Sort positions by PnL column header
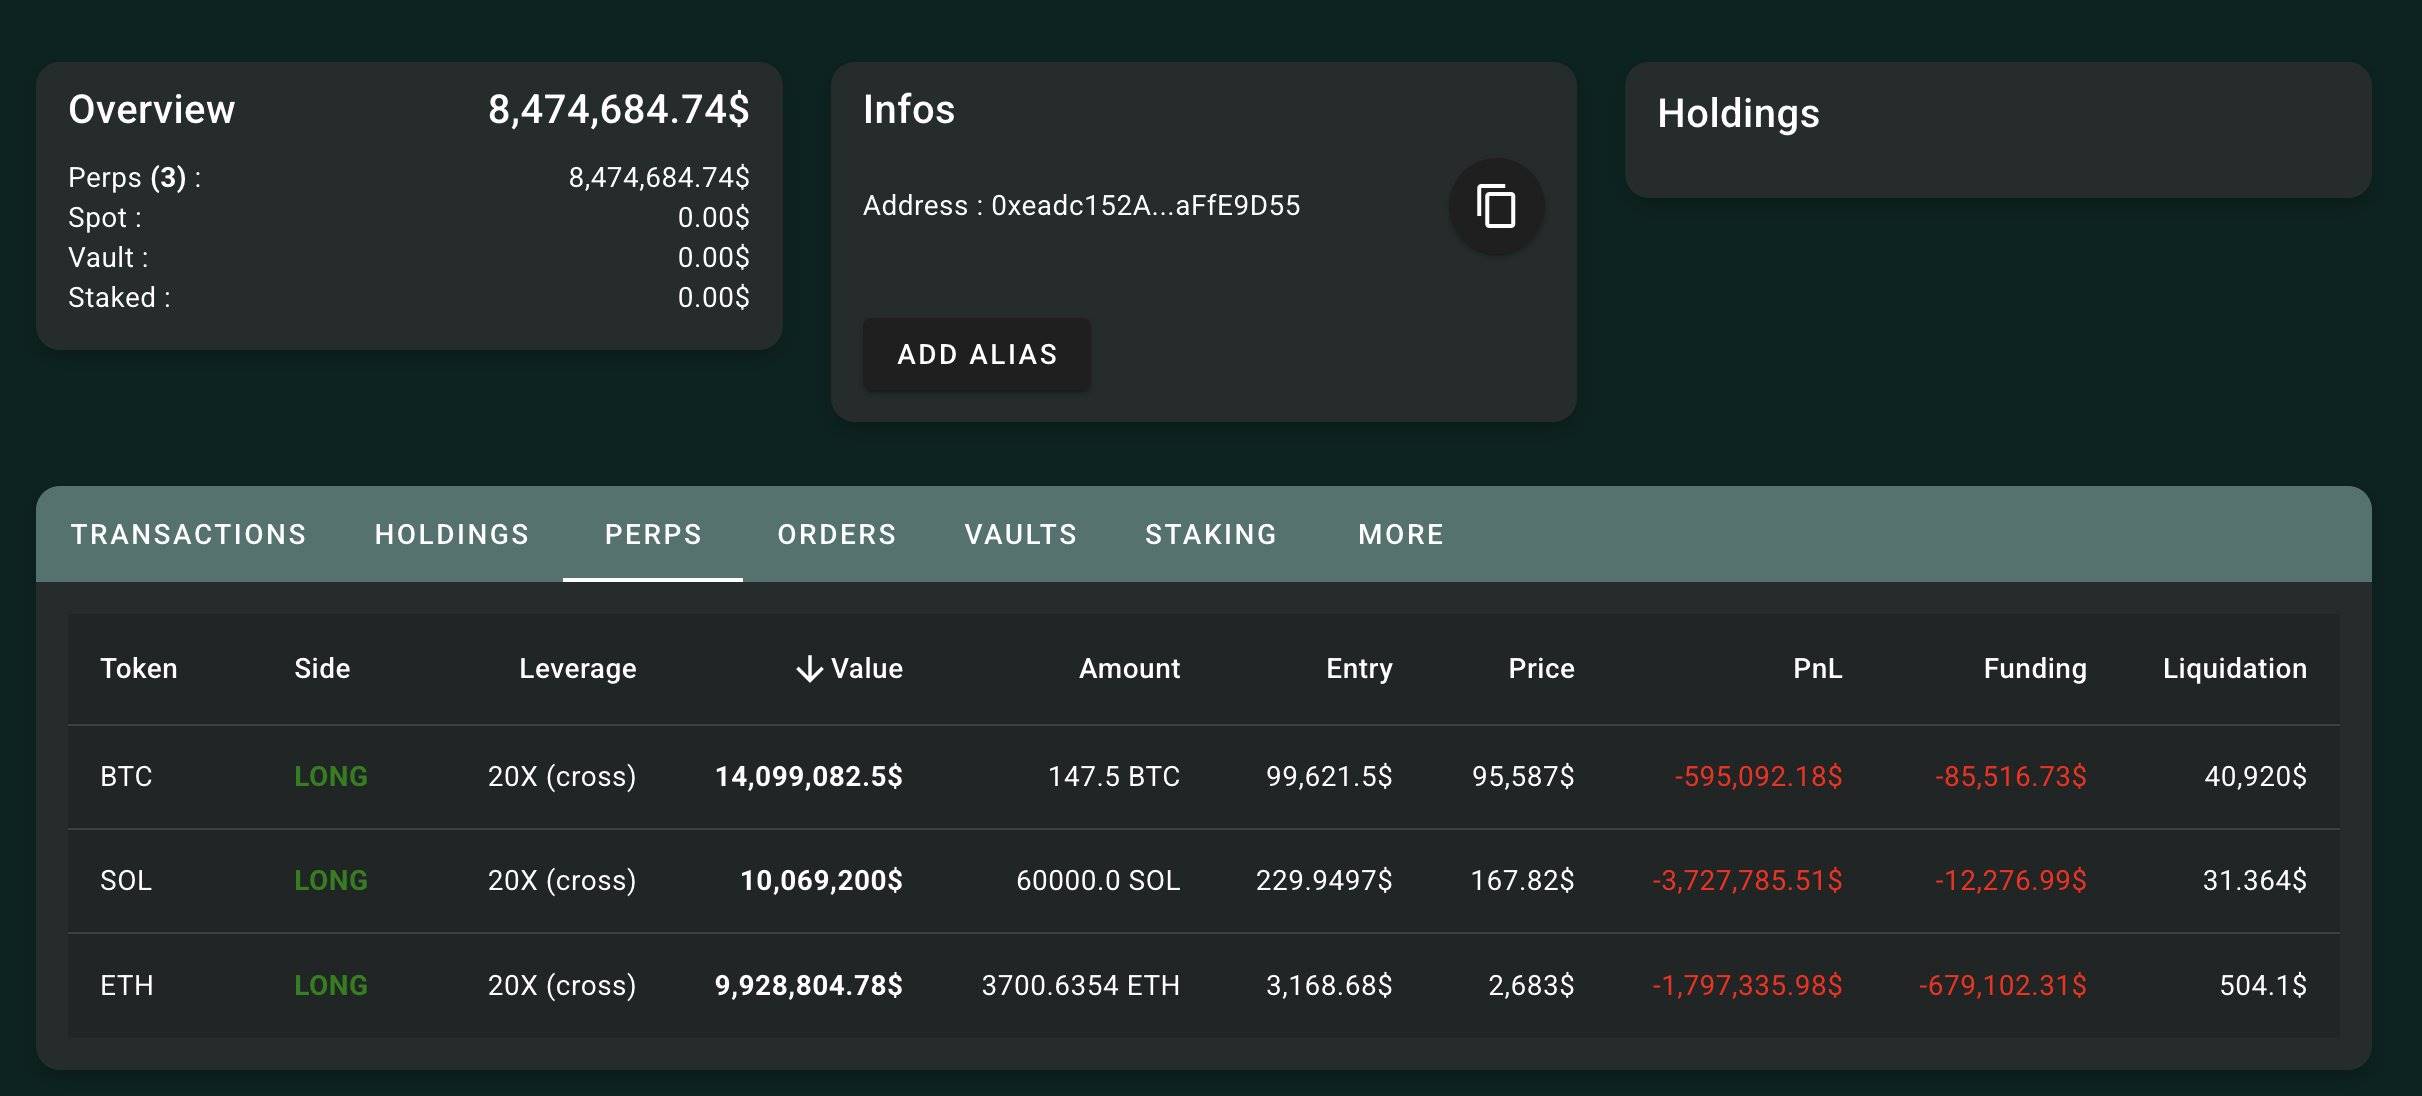The image size is (2422, 1096). point(1816,668)
